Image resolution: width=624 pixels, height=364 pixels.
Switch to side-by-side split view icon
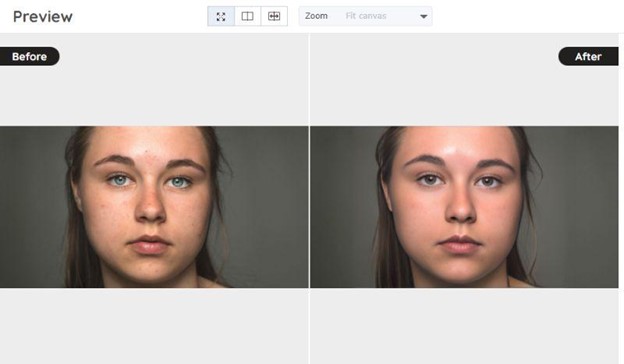pyautogui.click(x=248, y=16)
